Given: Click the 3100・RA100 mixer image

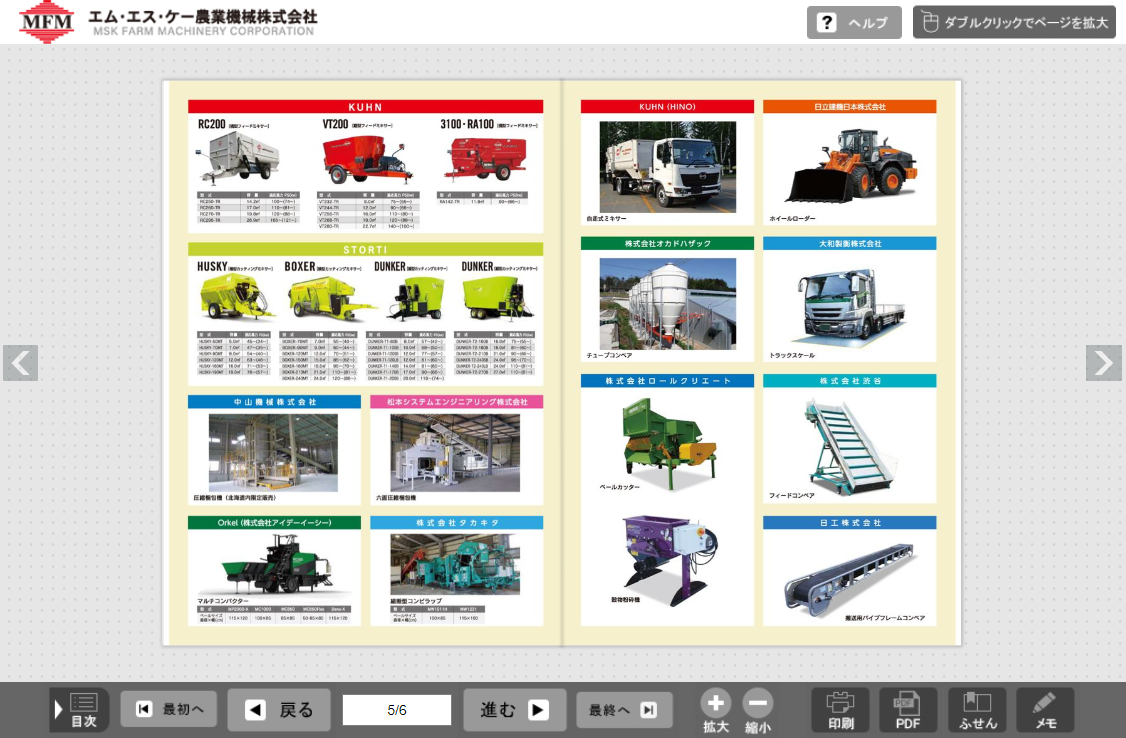Looking at the screenshot, I should (x=488, y=159).
